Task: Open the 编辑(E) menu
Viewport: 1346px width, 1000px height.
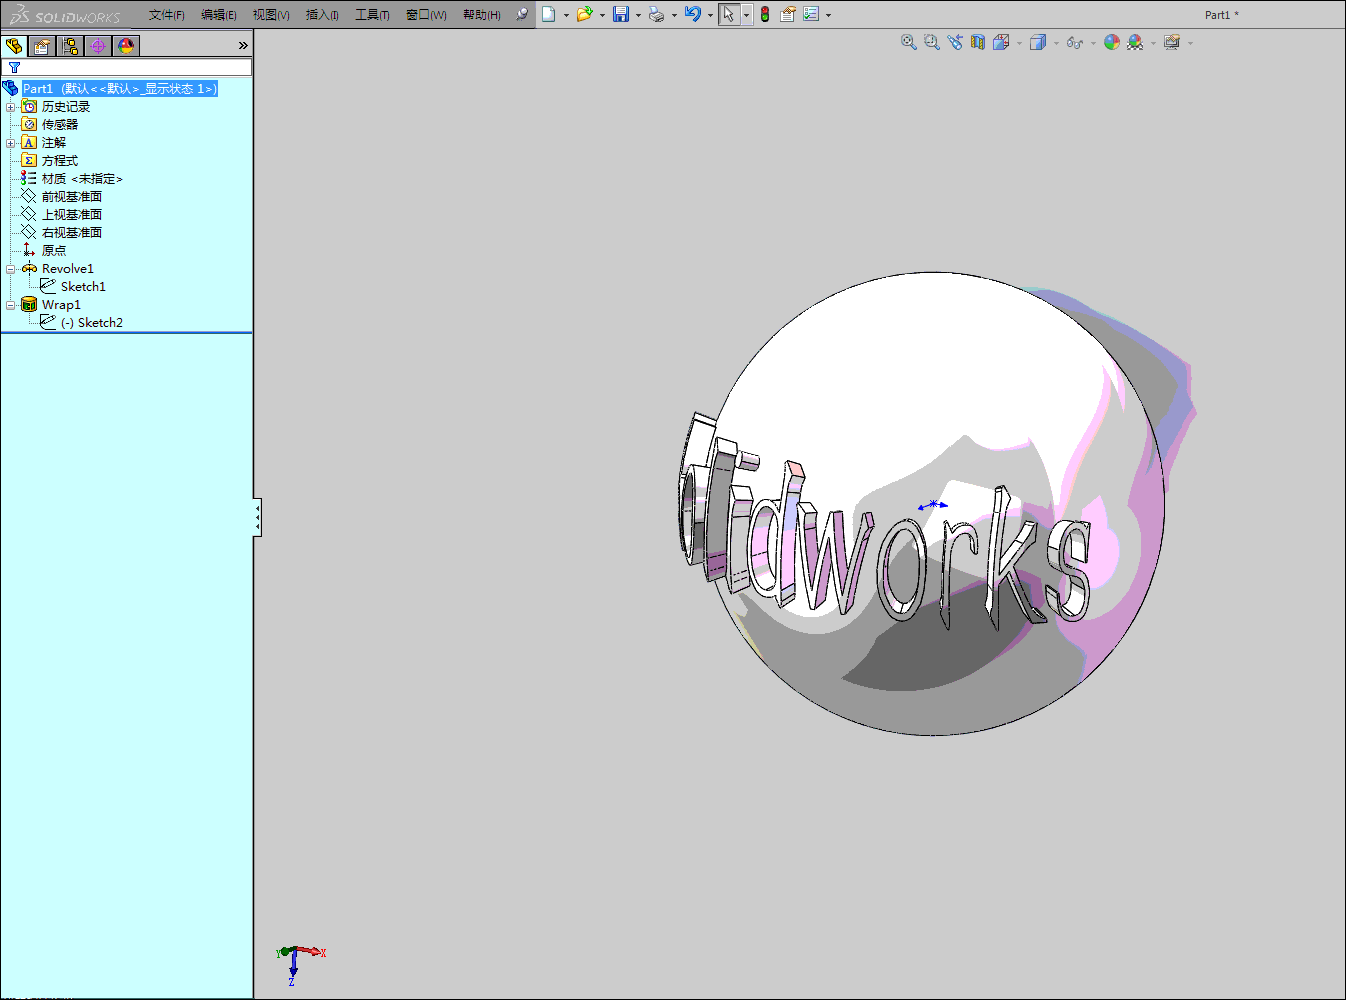Action: point(219,15)
